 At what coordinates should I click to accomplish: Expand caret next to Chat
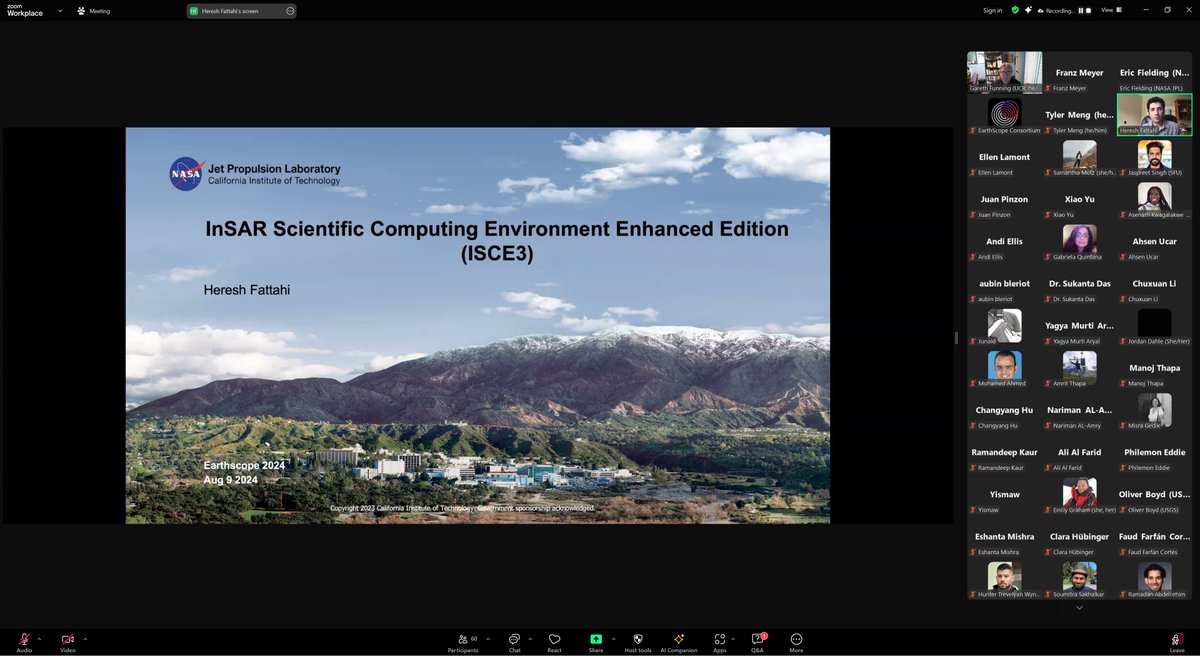pyautogui.click(x=530, y=638)
